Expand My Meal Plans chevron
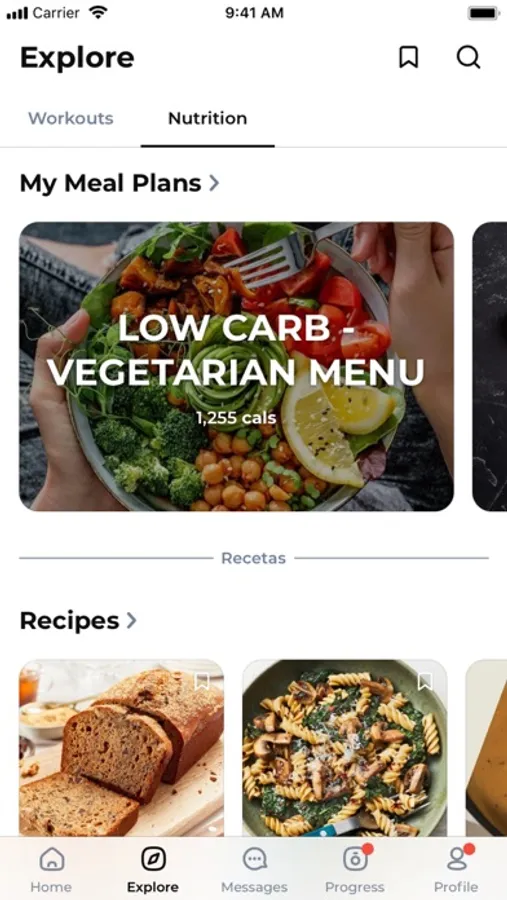507x900 pixels. [x=214, y=183]
